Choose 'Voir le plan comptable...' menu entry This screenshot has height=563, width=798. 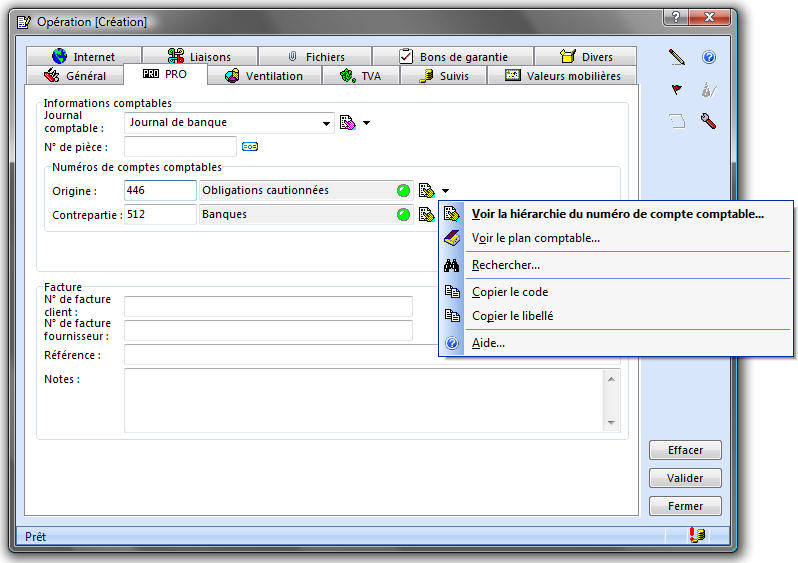tap(536, 238)
